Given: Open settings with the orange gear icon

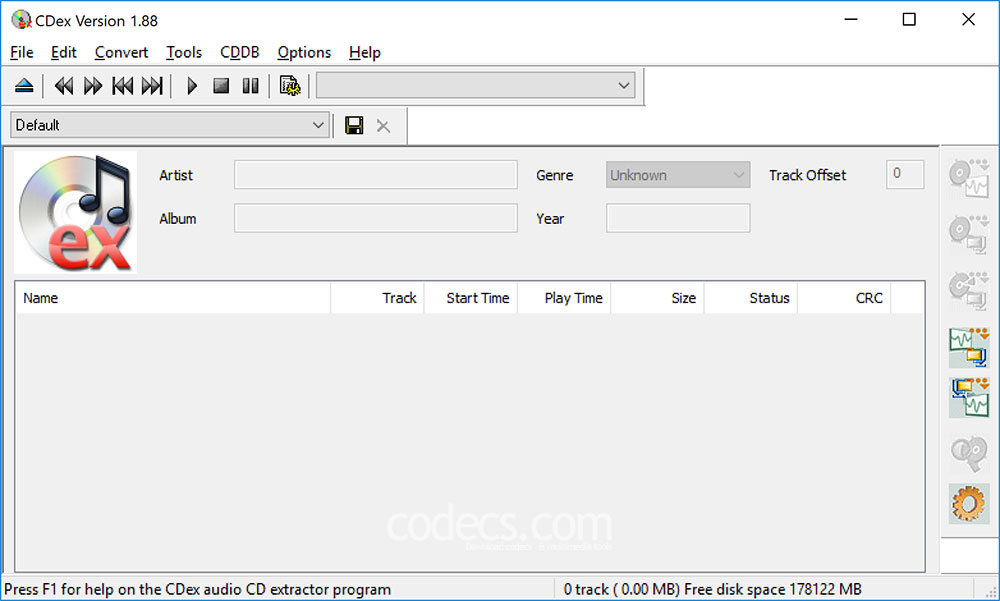Looking at the screenshot, I should pos(969,503).
